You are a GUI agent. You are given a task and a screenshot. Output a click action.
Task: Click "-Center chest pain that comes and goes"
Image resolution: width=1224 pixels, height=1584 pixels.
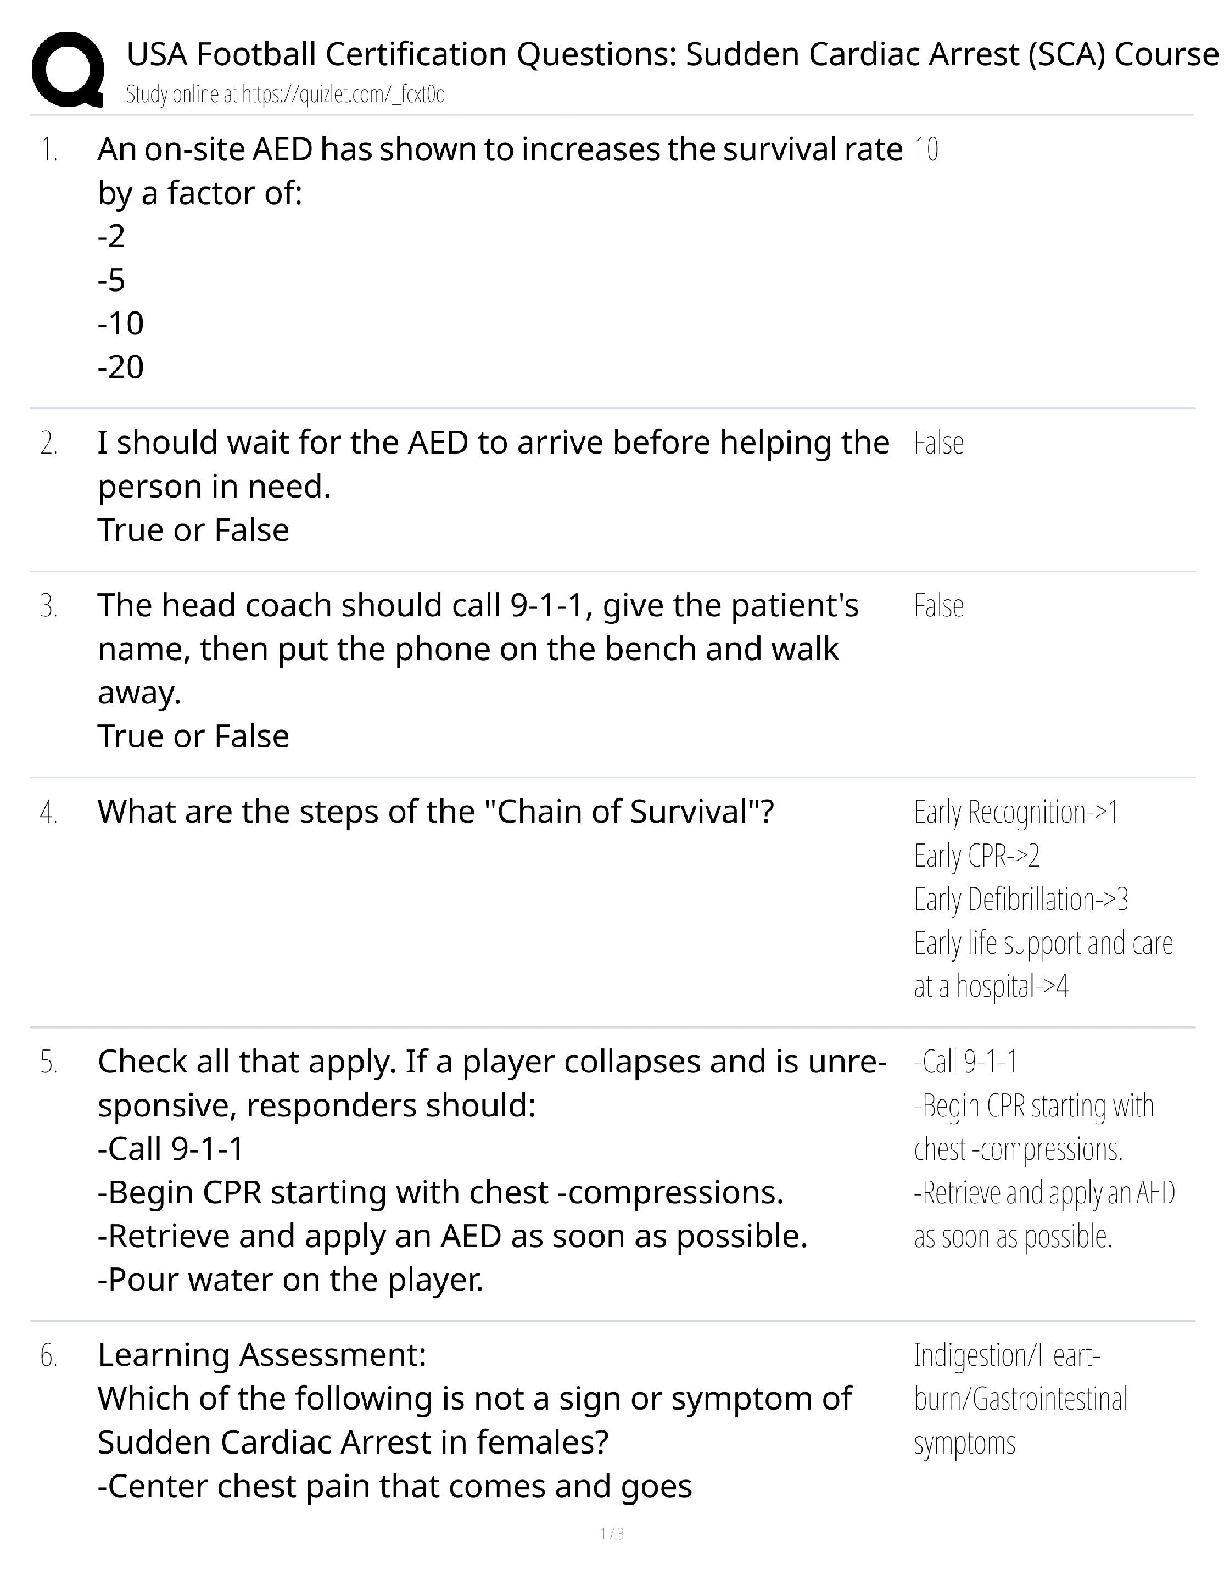pos(394,1486)
